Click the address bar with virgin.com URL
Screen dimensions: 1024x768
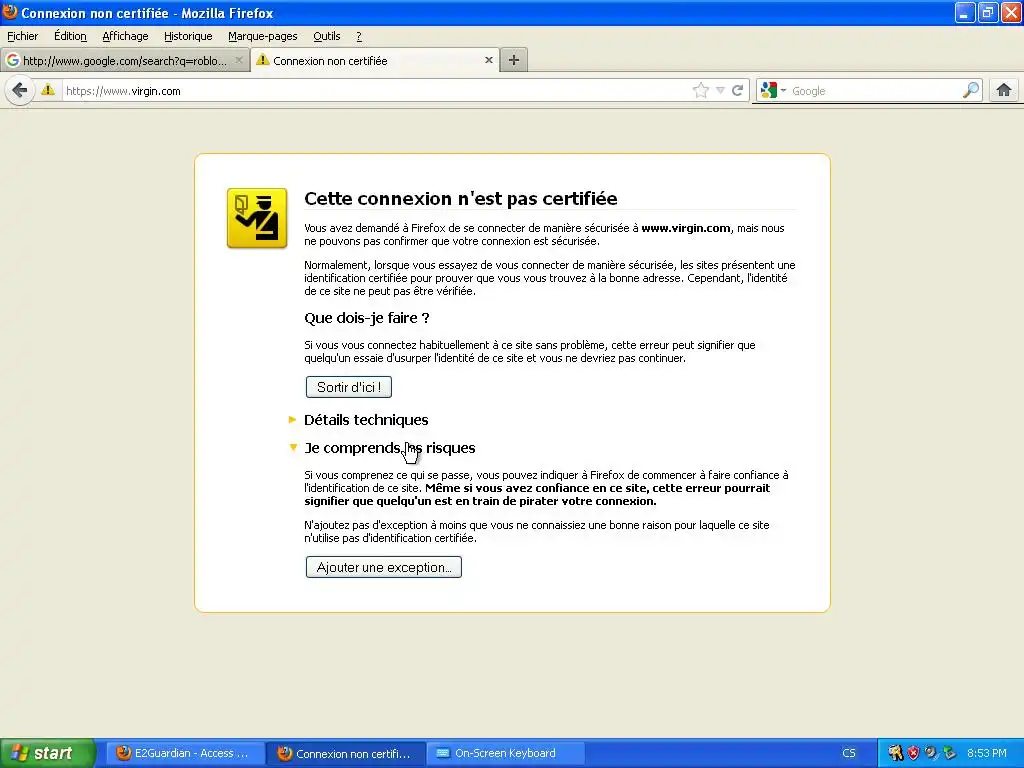pos(376,91)
